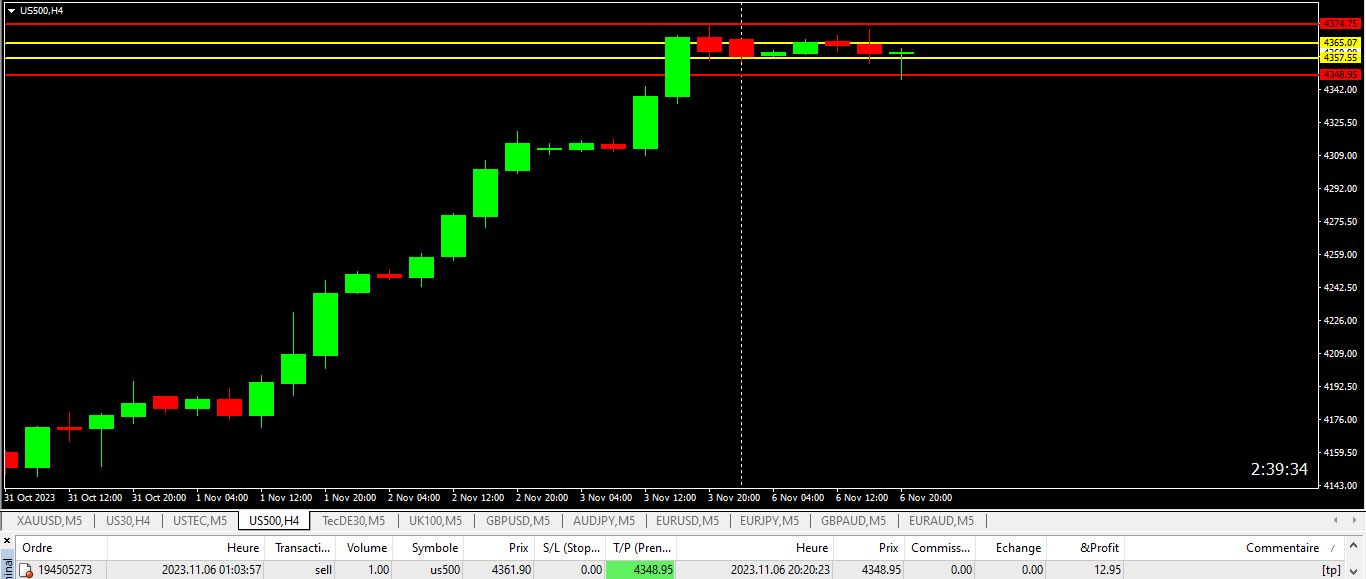
Task: Click the green take-profit cell 4348.95
Action: (x=641, y=570)
